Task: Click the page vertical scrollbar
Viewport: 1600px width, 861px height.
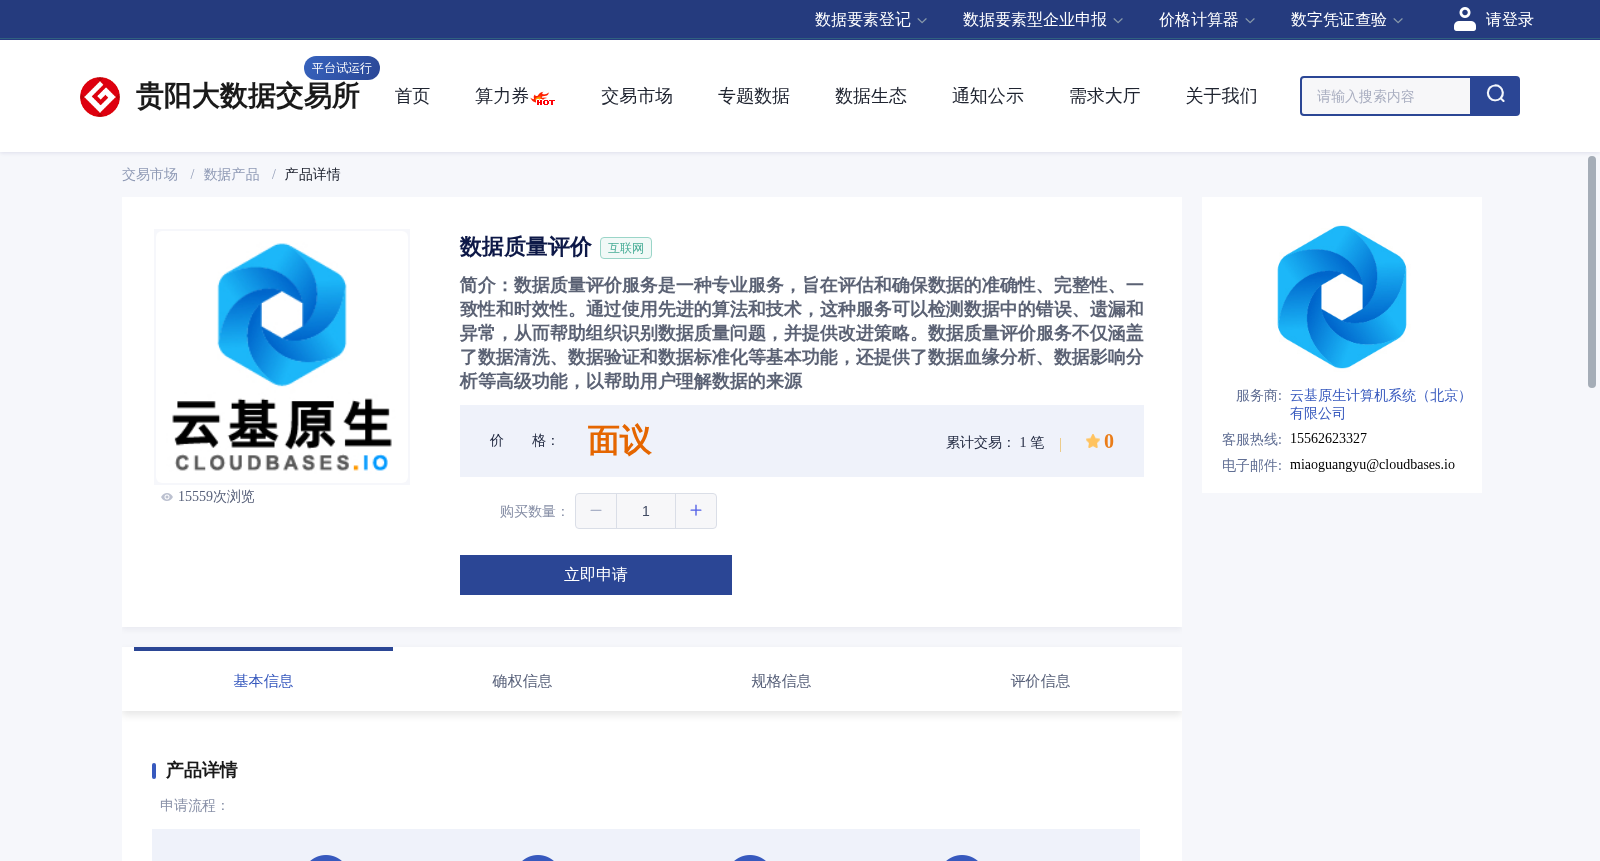Action: pyautogui.click(x=1592, y=272)
